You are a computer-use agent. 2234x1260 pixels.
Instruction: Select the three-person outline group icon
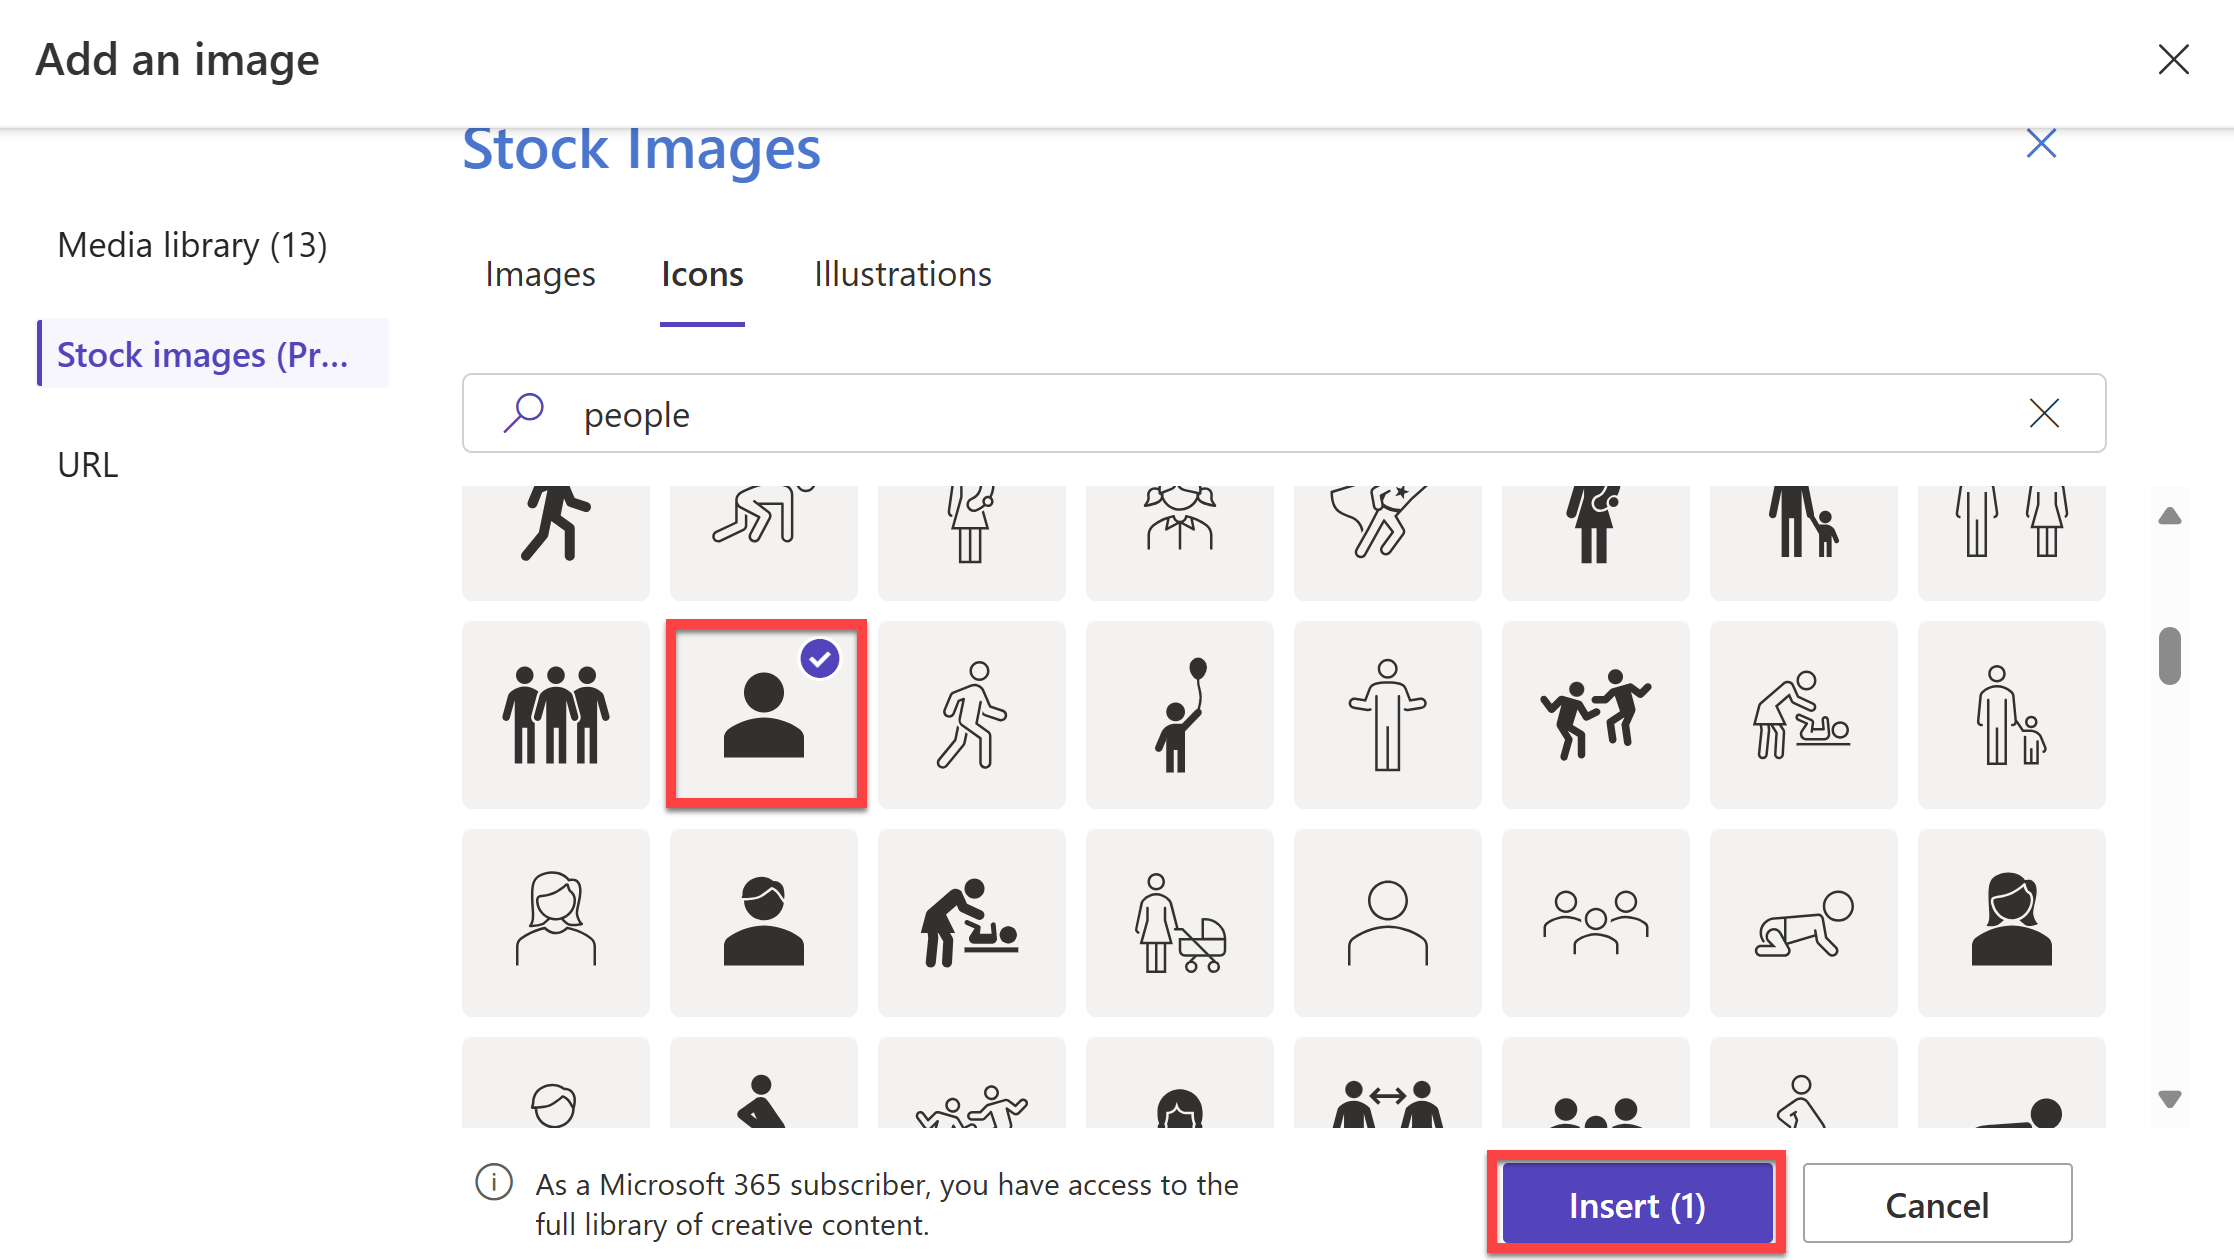(1595, 922)
